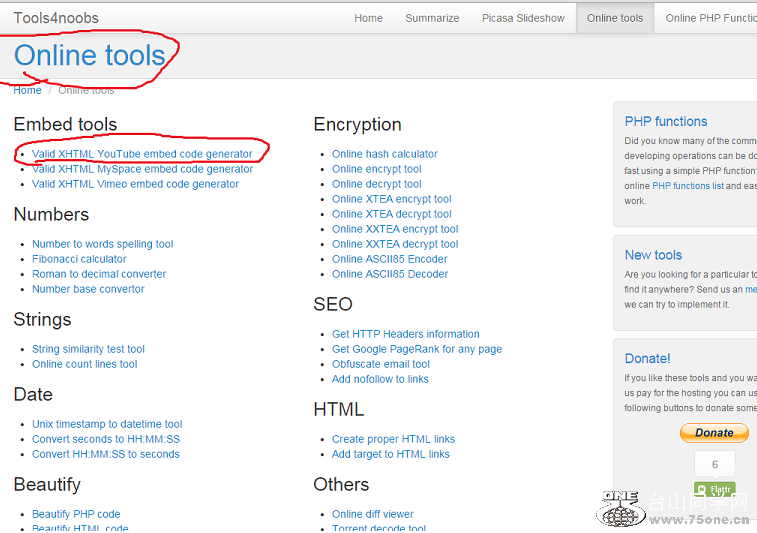Open Online XTEA decrypt tool
This screenshot has height=533, width=757.
tap(392, 214)
